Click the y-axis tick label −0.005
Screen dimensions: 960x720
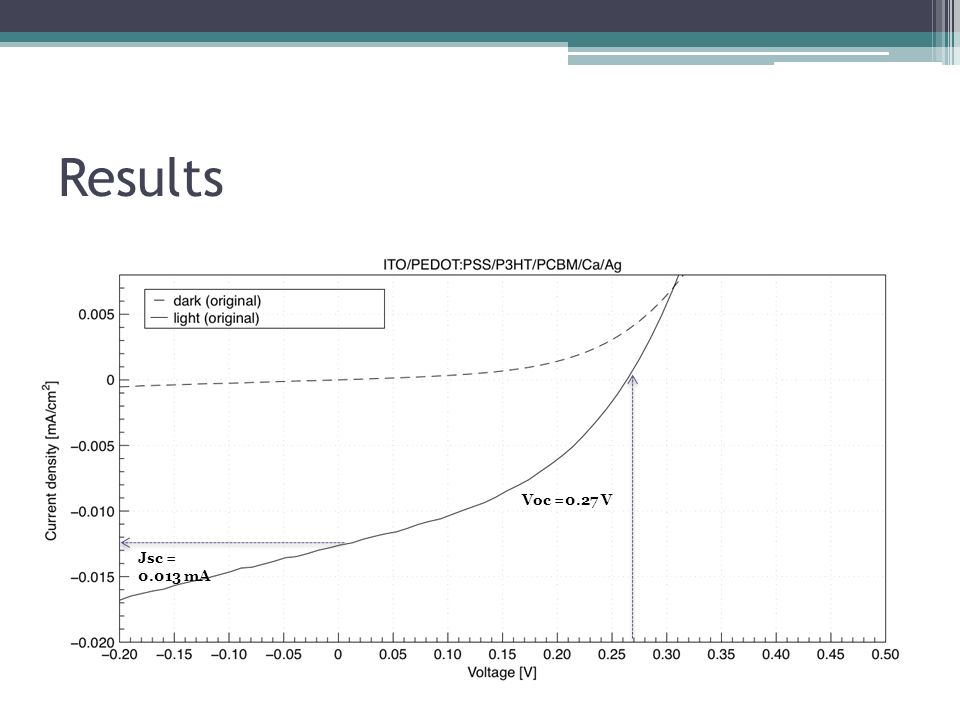[92, 446]
